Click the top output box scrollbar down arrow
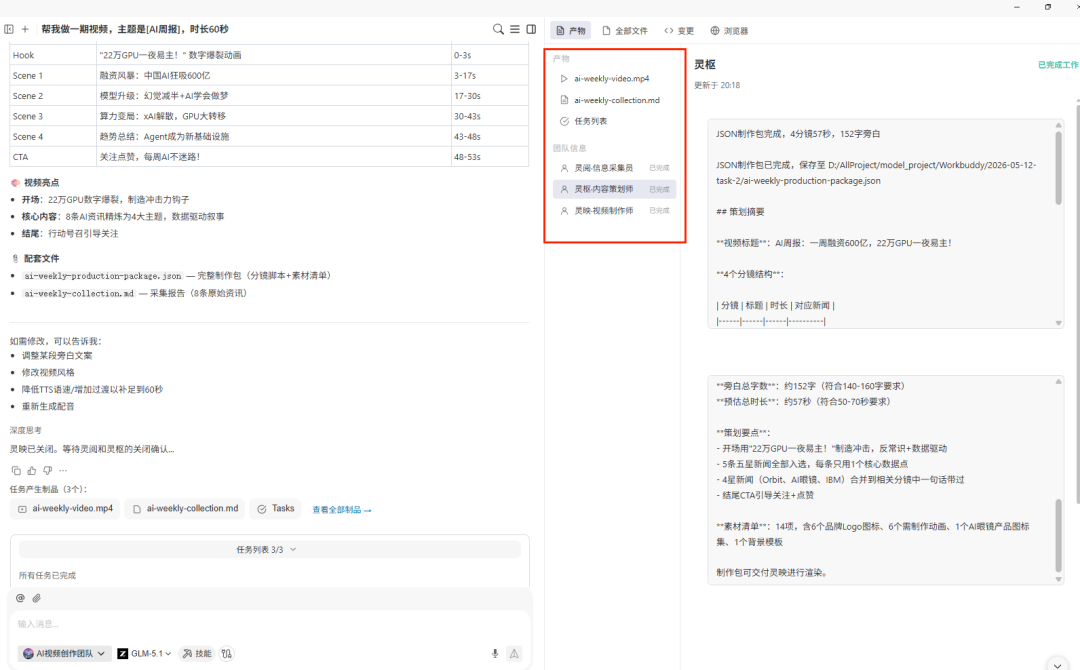Image resolution: width=1080 pixels, height=670 pixels. click(1059, 323)
